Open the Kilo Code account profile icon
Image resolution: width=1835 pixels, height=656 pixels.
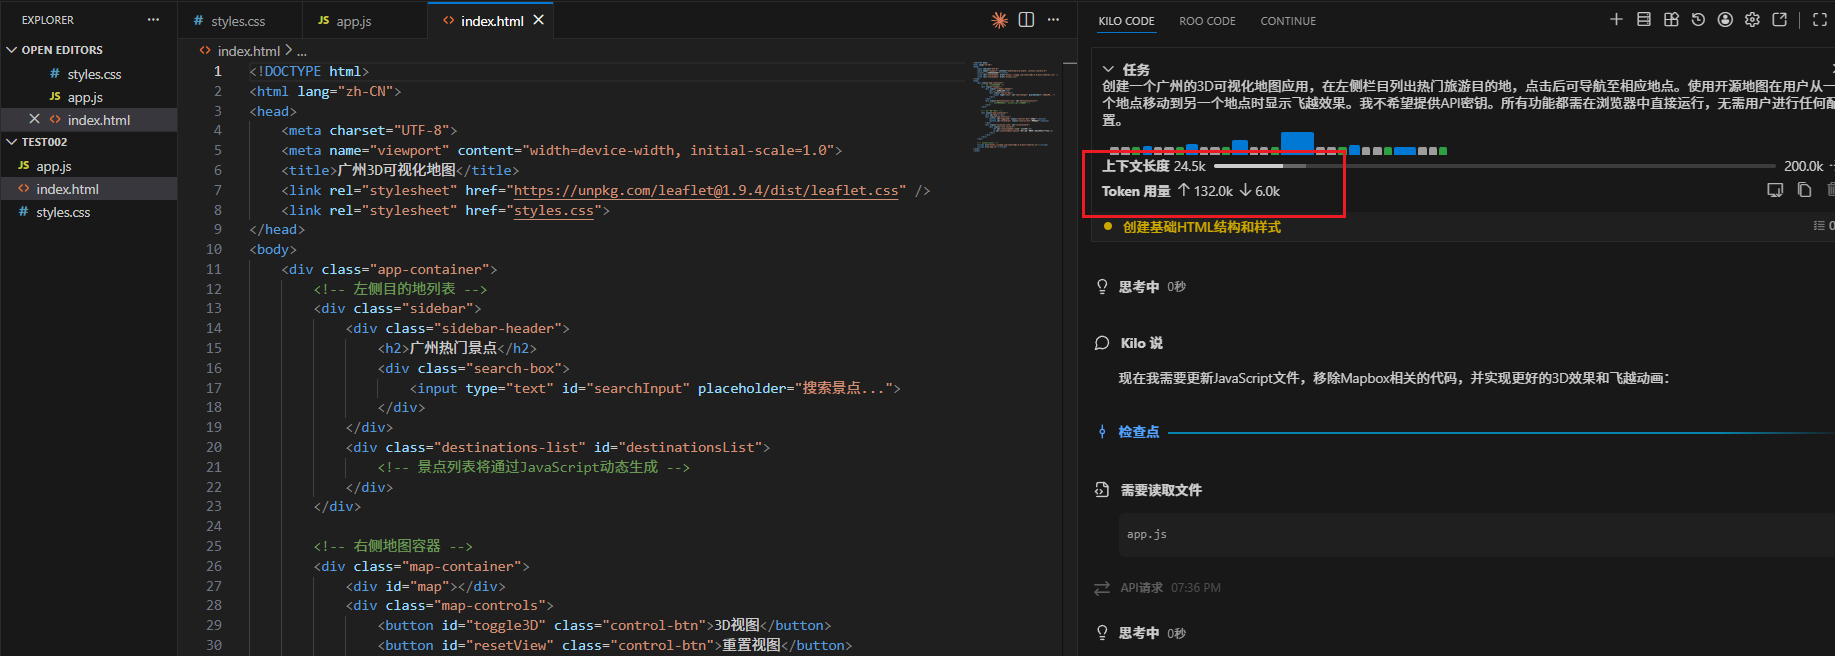point(1725,19)
